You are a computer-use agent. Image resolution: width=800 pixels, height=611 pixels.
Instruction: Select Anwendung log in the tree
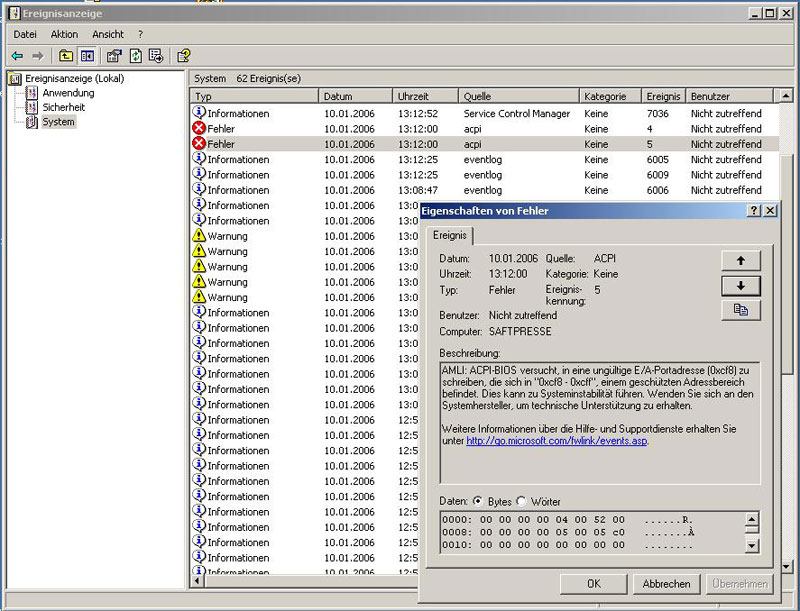click(x=68, y=93)
